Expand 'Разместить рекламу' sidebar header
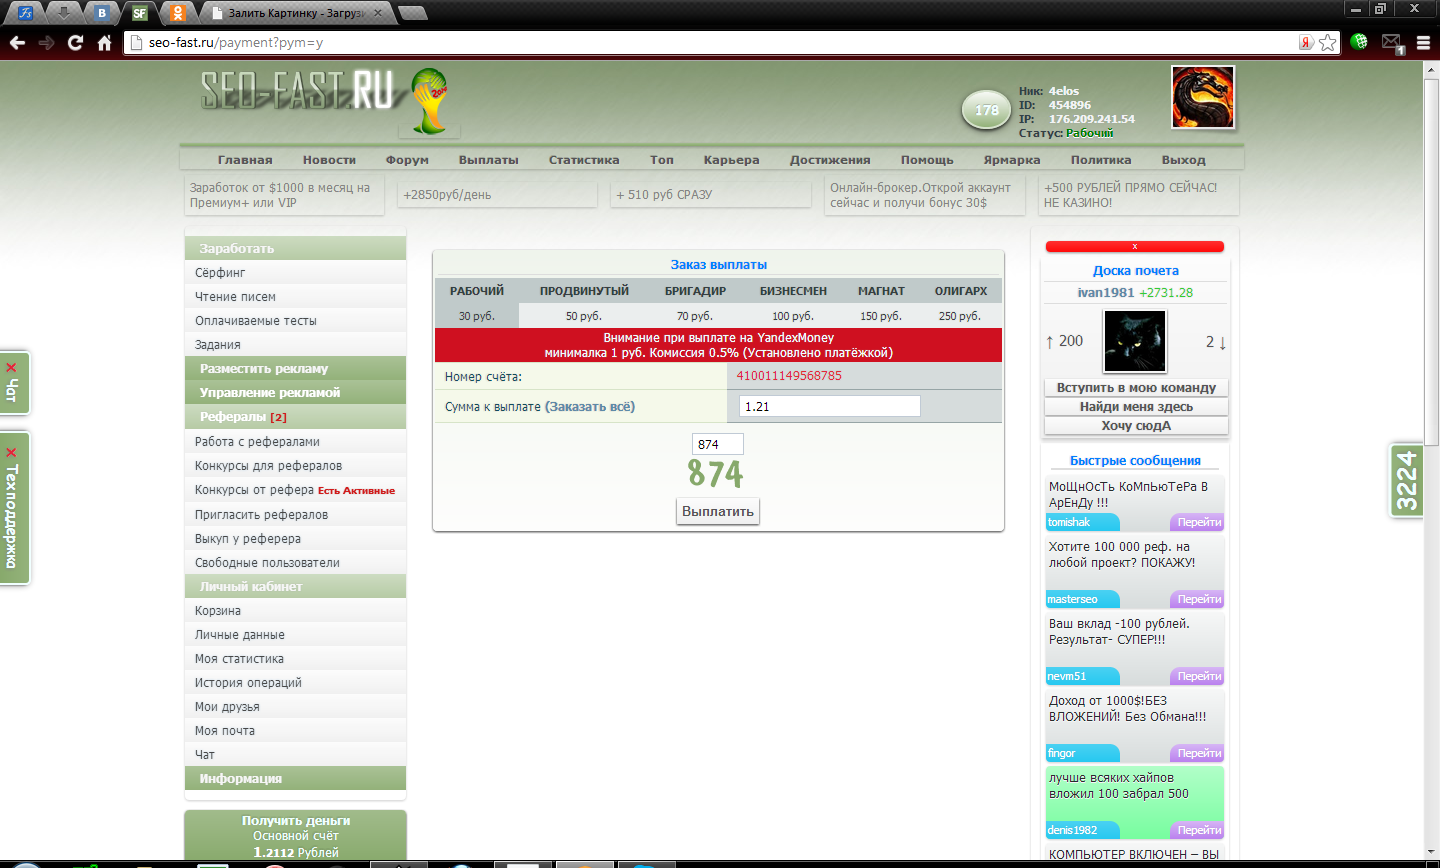Image resolution: width=1440 pixels, height=868 pixels. click(x=295, y=368)
